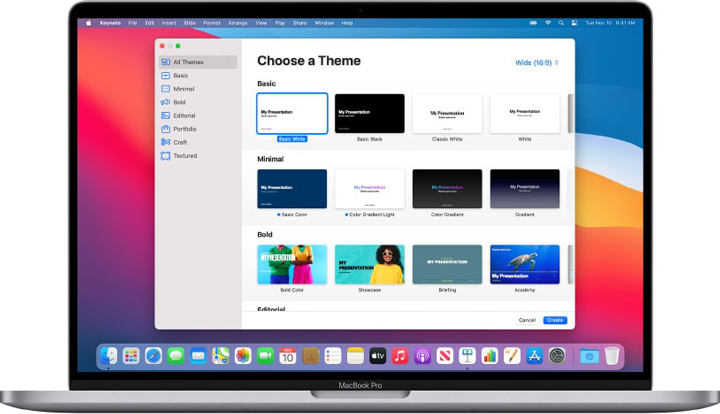Open the Edit menu
720x414 pixels.
(150, 23)
